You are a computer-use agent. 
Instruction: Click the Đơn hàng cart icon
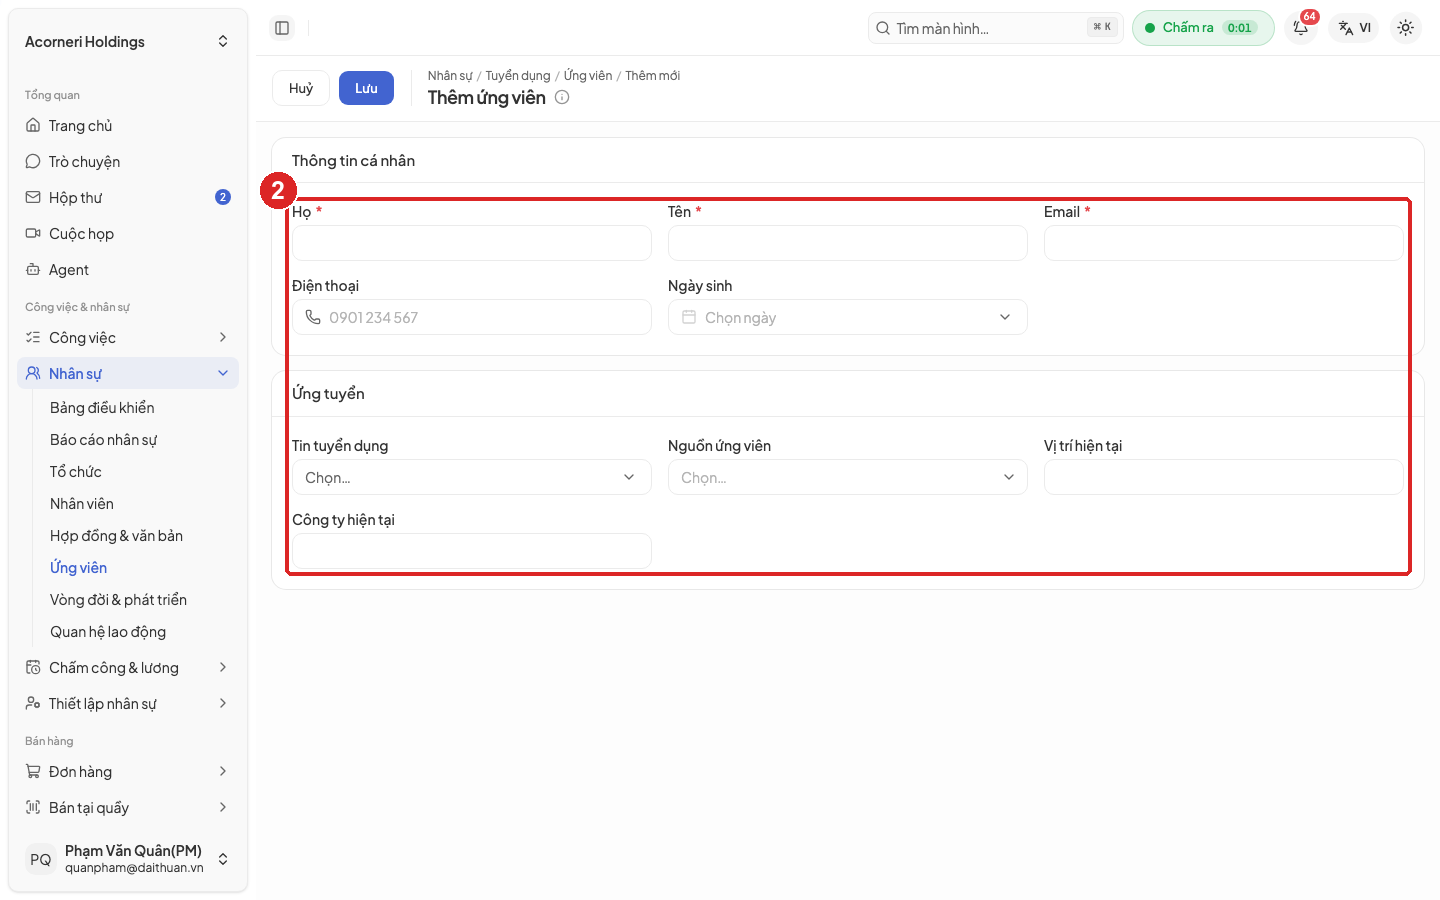(x=33, y=771)
